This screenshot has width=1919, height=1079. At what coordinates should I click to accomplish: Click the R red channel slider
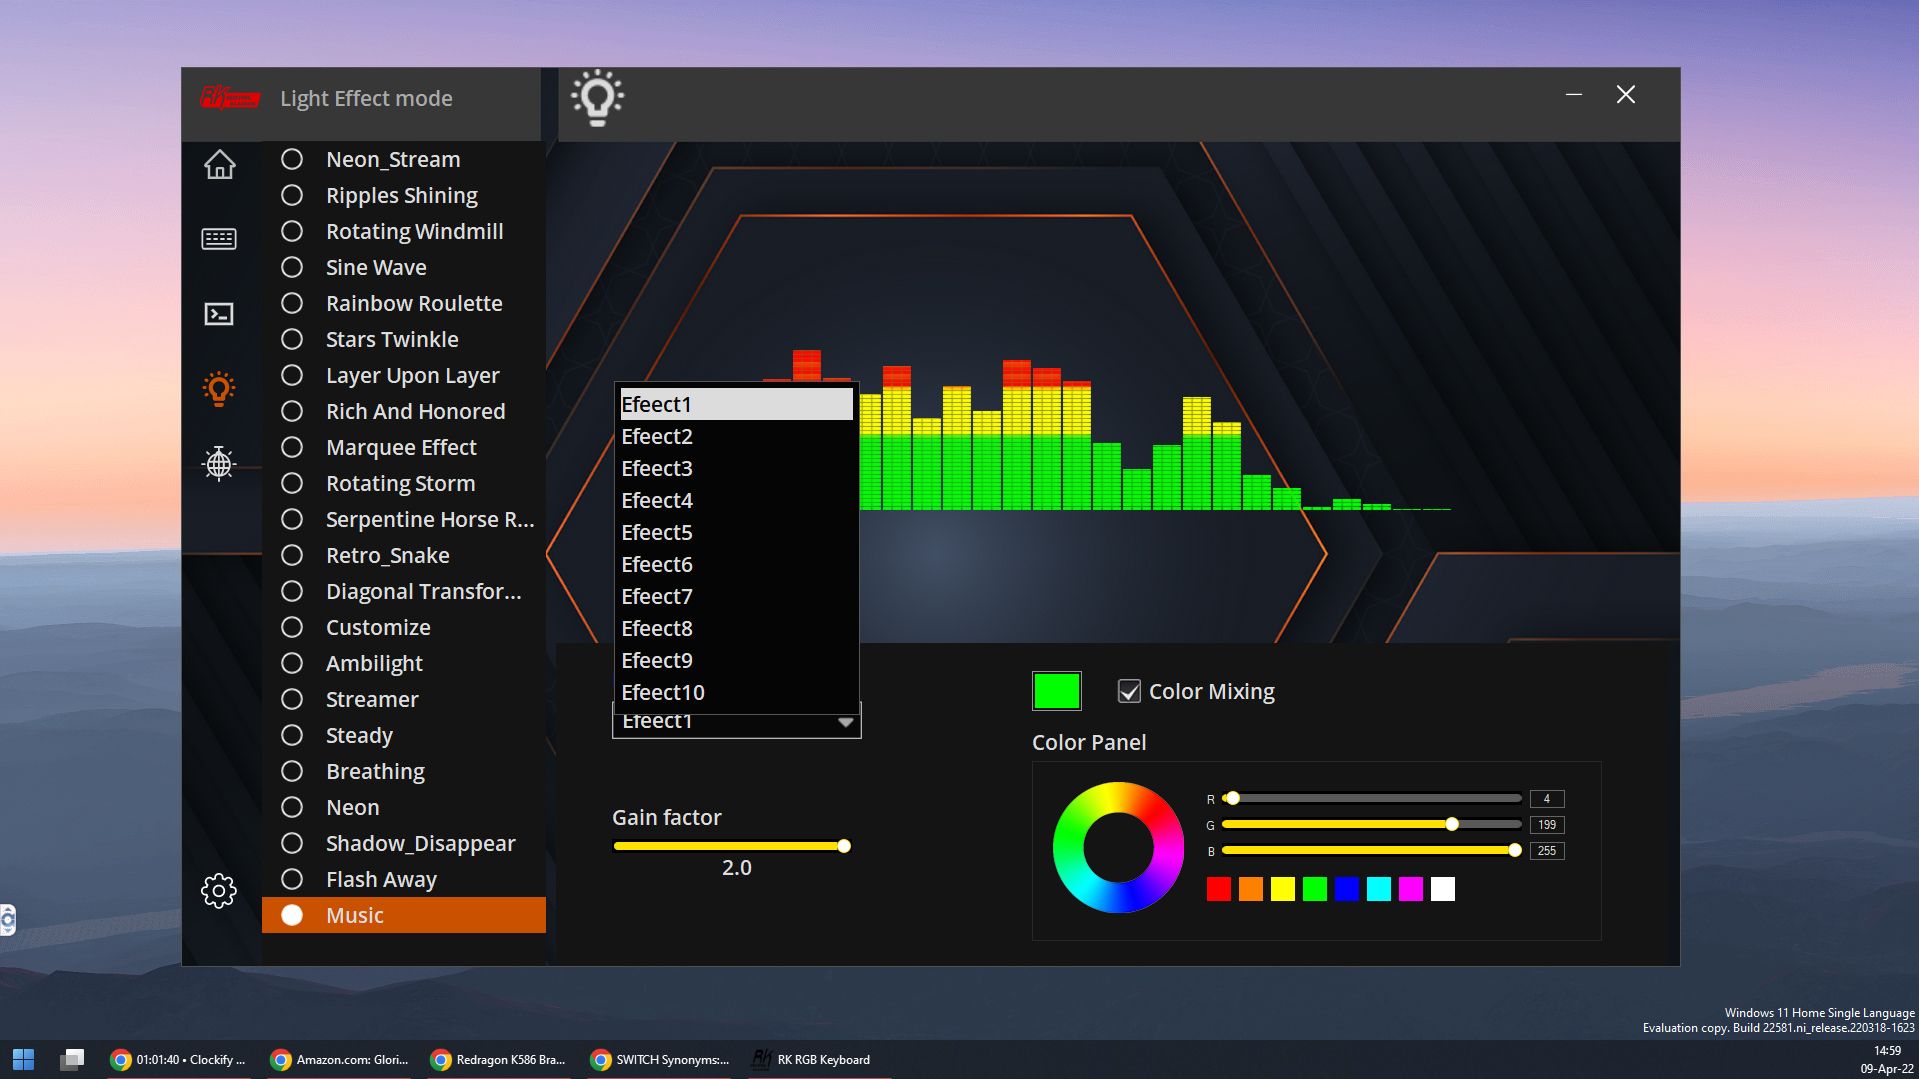1371,798
